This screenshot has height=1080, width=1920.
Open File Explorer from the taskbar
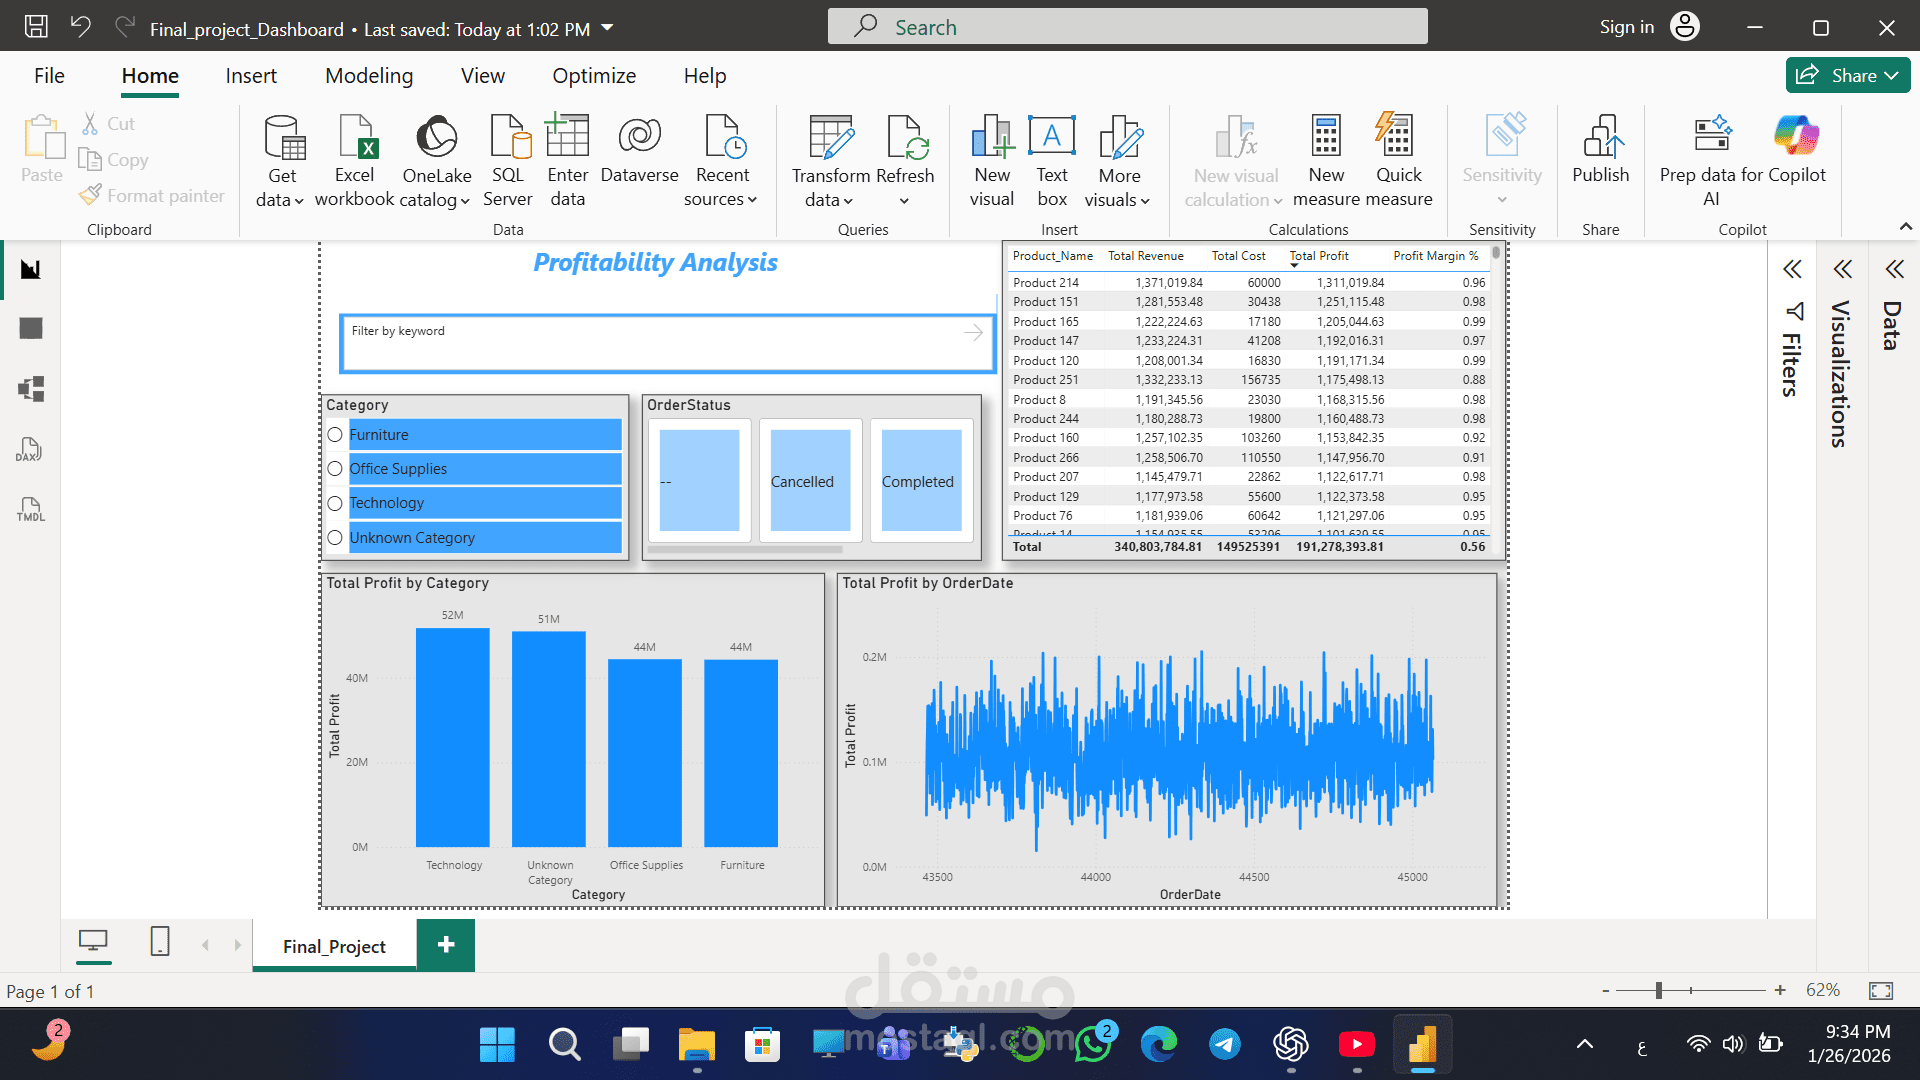click(x=696, y=1044)
